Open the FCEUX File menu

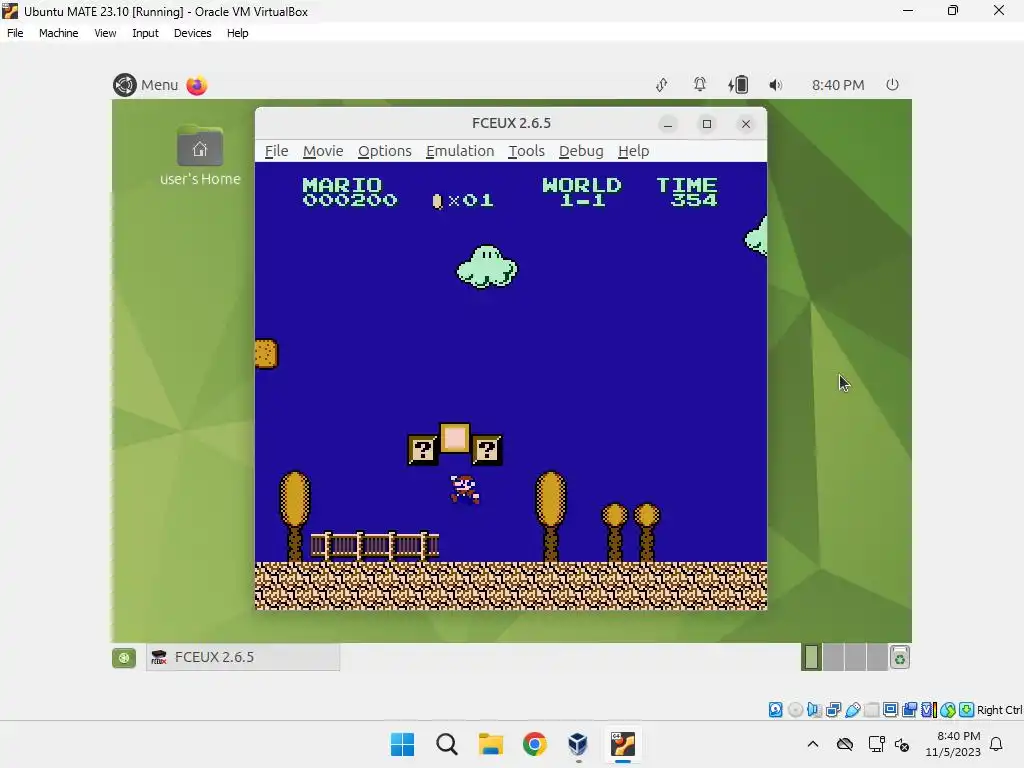coord(276,151)
